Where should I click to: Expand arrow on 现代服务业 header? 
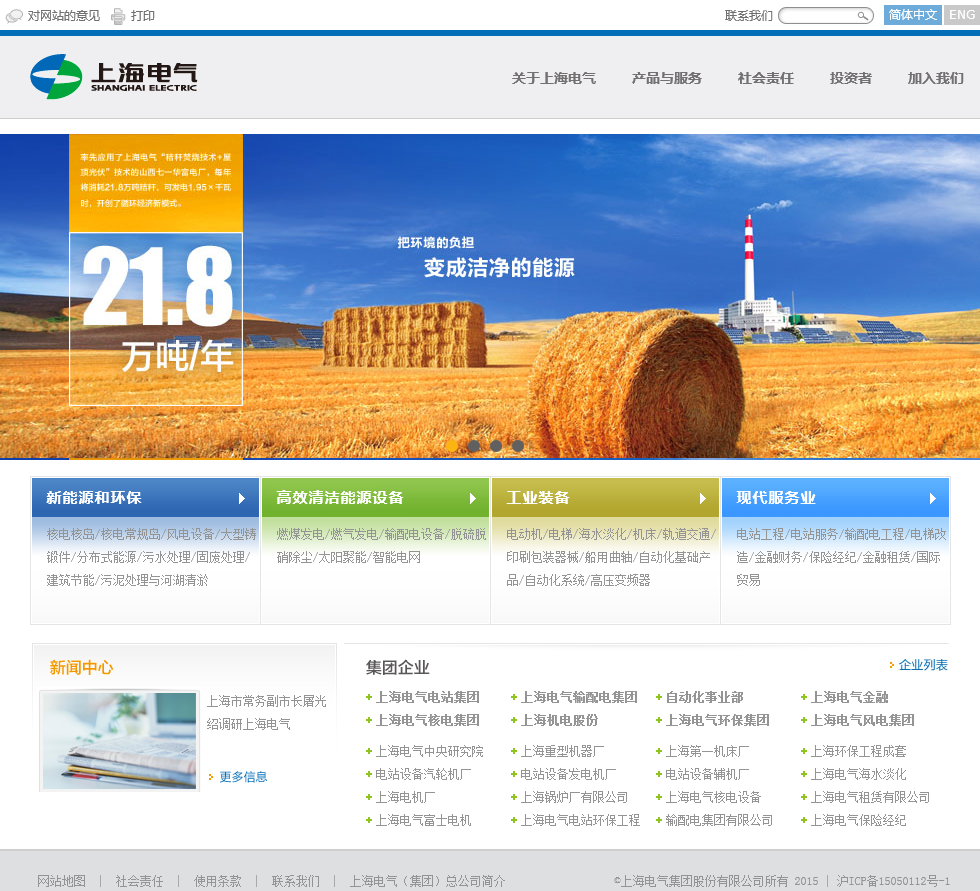tap(932, 498)
